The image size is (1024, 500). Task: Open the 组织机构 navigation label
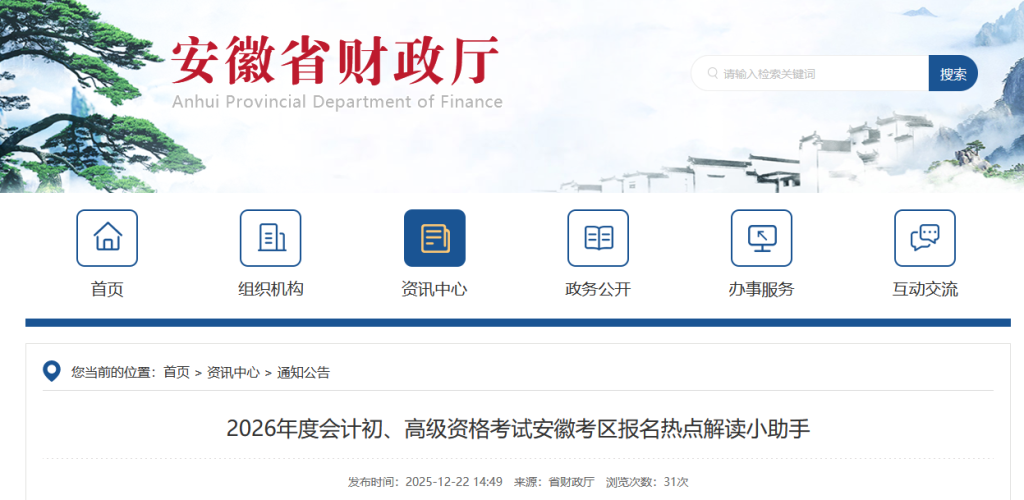click(271, 290)
